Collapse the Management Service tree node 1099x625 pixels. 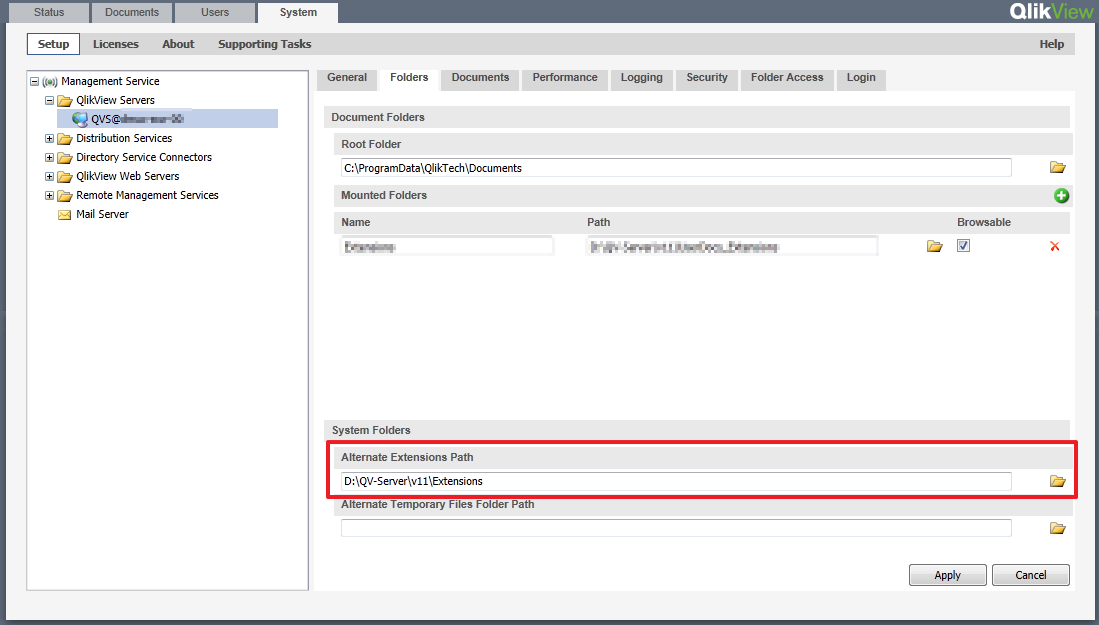click(x=34, y=81)
